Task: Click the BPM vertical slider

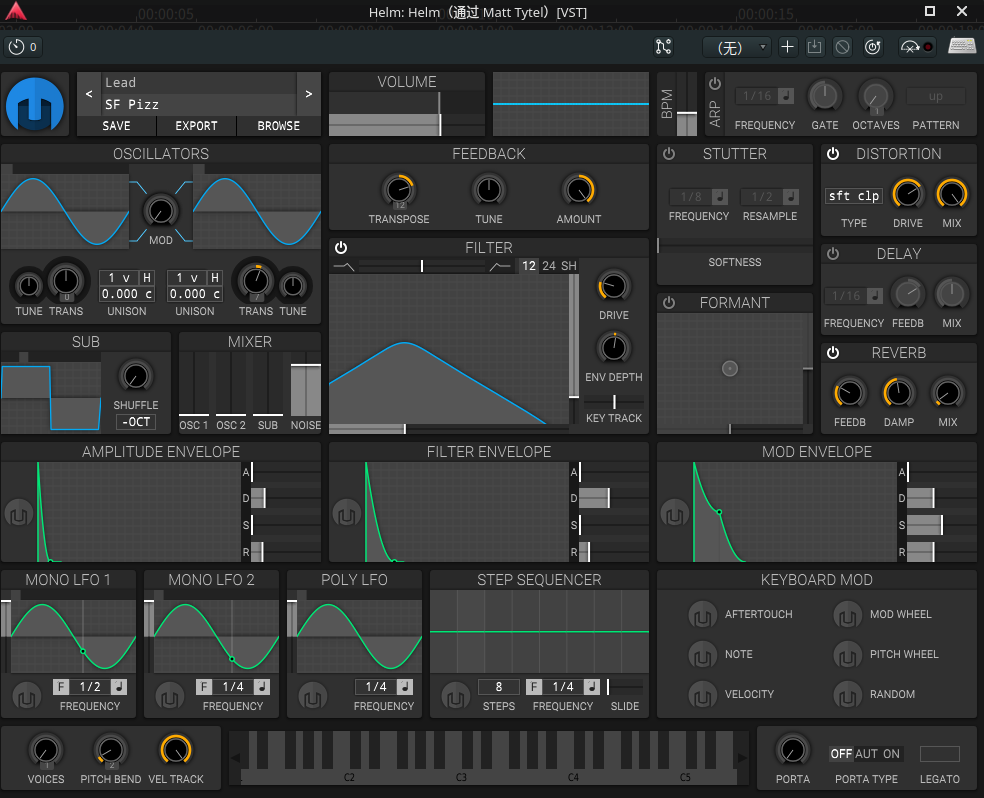Action: (x=687, y=104)
